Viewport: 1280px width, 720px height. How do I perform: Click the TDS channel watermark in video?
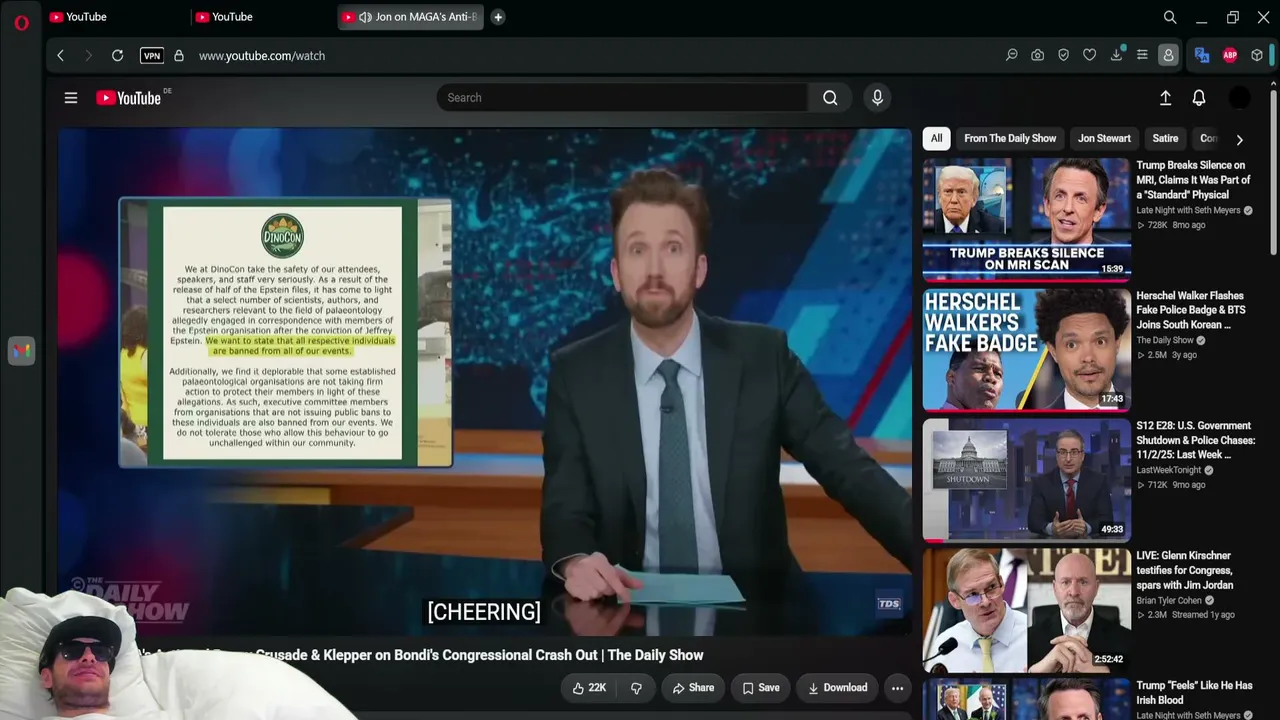point(889,603)
